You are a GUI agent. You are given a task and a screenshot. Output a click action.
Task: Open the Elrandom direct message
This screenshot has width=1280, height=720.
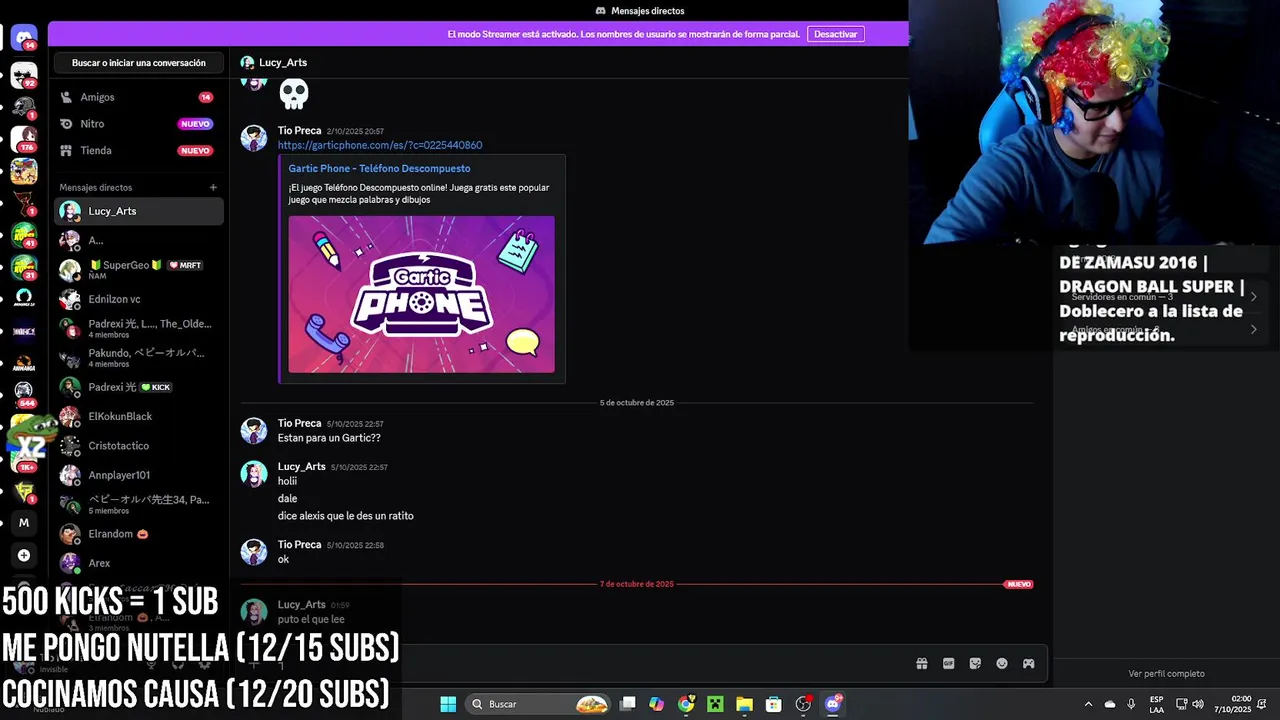138,534
